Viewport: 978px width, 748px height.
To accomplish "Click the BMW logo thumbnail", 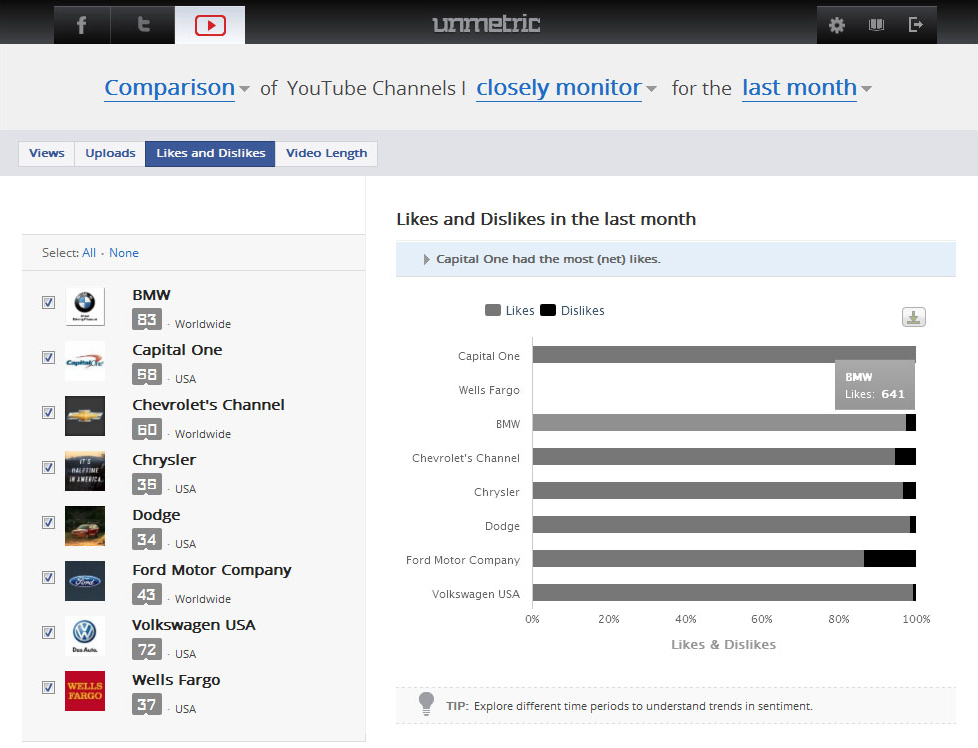I will click(85, 306).
